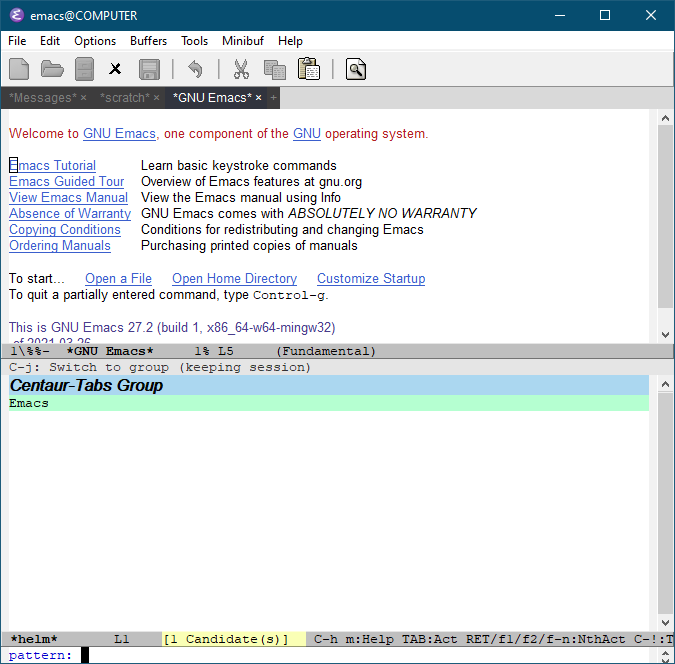
Task: Click the helm pane scrollbar down arrow
Action: [x=665, y=623]
